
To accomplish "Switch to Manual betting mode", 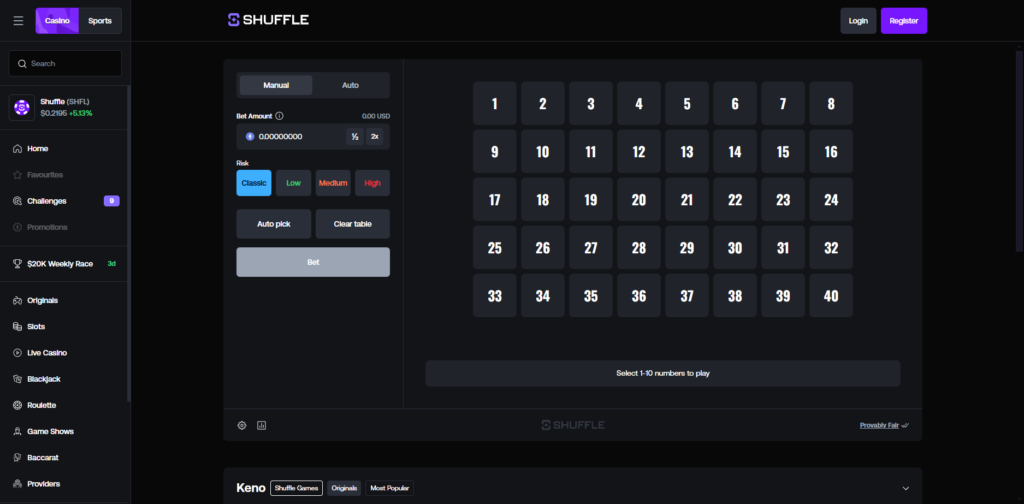I will pyautogui.click(x=276, y=86).
